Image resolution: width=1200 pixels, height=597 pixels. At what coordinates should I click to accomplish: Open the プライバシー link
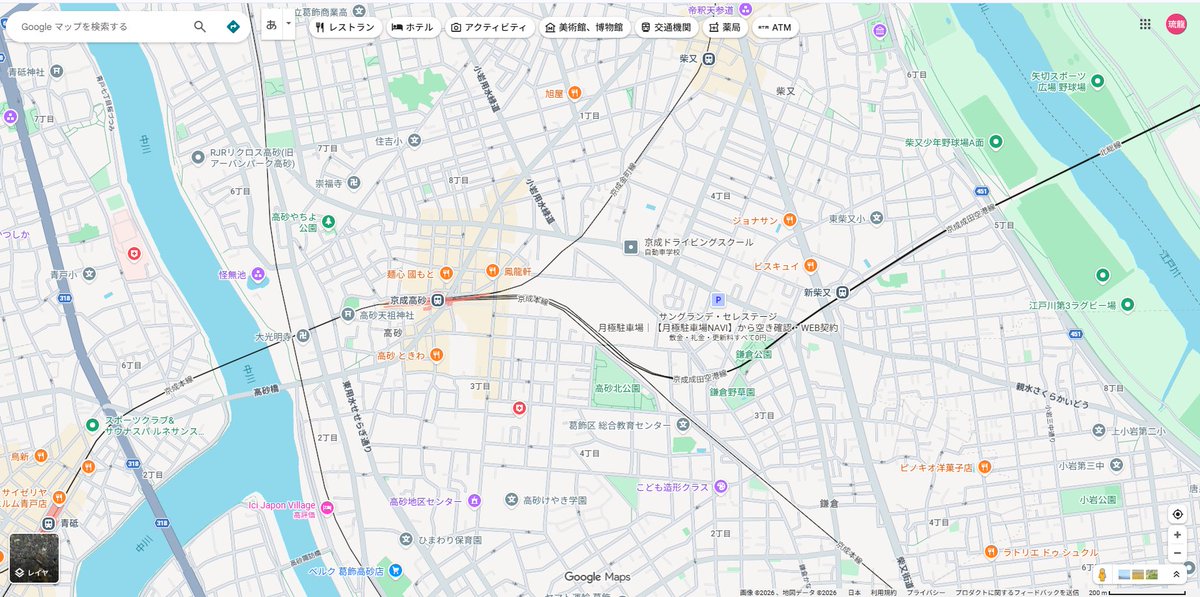click(925, 592)
